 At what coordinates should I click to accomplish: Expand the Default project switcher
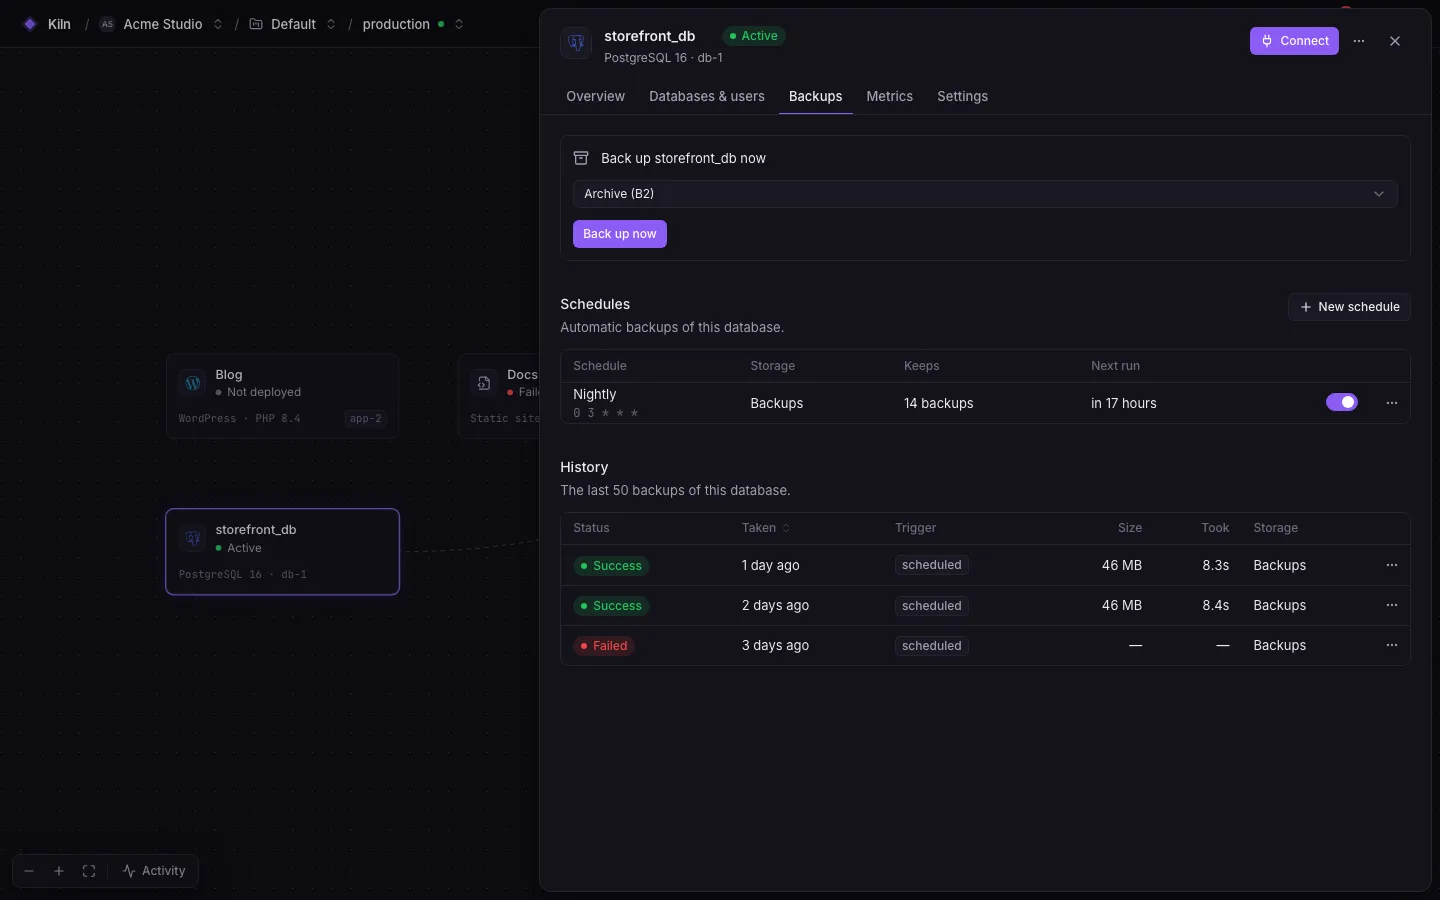[331, 24]
